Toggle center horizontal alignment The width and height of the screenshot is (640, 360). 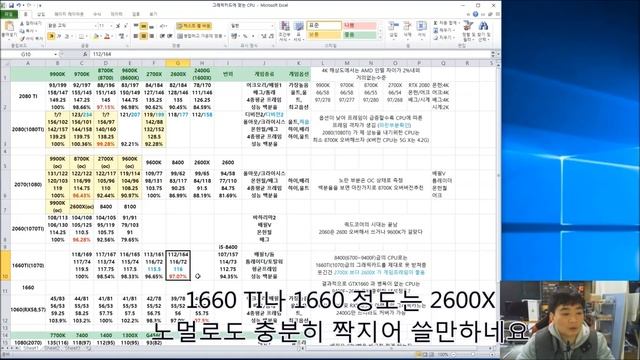point(144,36)
